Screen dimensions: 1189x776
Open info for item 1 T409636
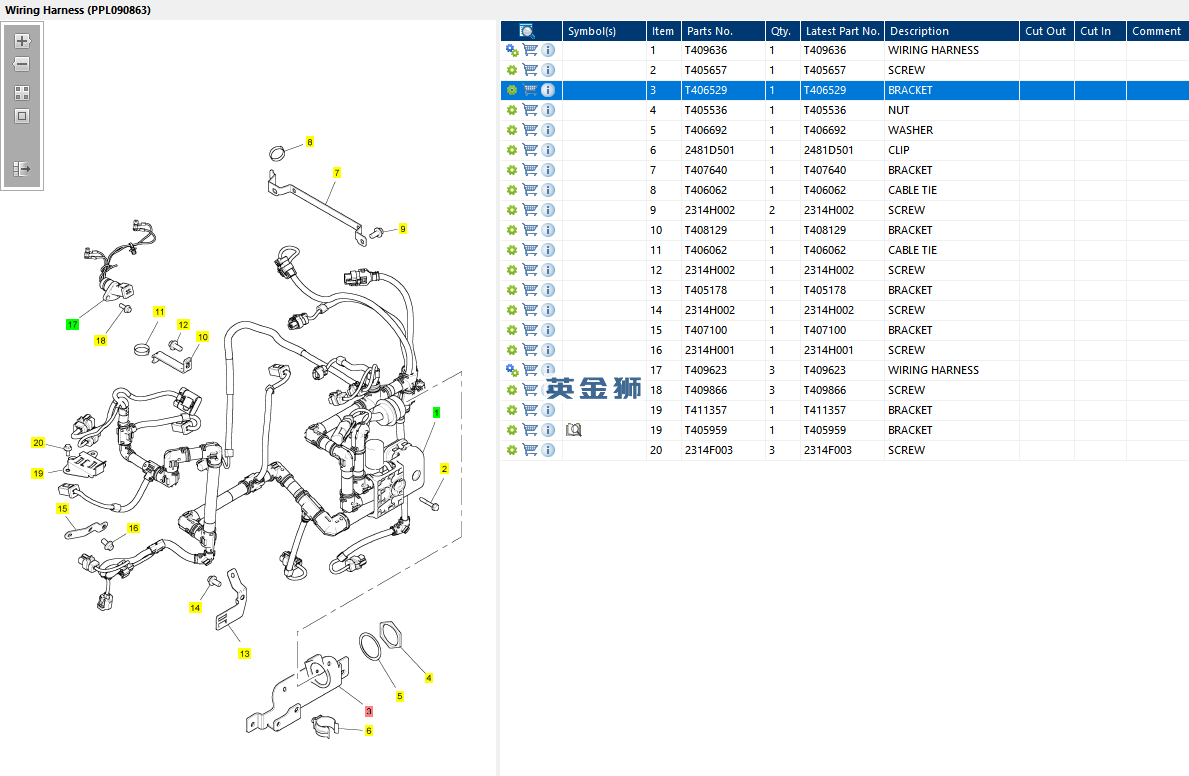tap(548, 50)
